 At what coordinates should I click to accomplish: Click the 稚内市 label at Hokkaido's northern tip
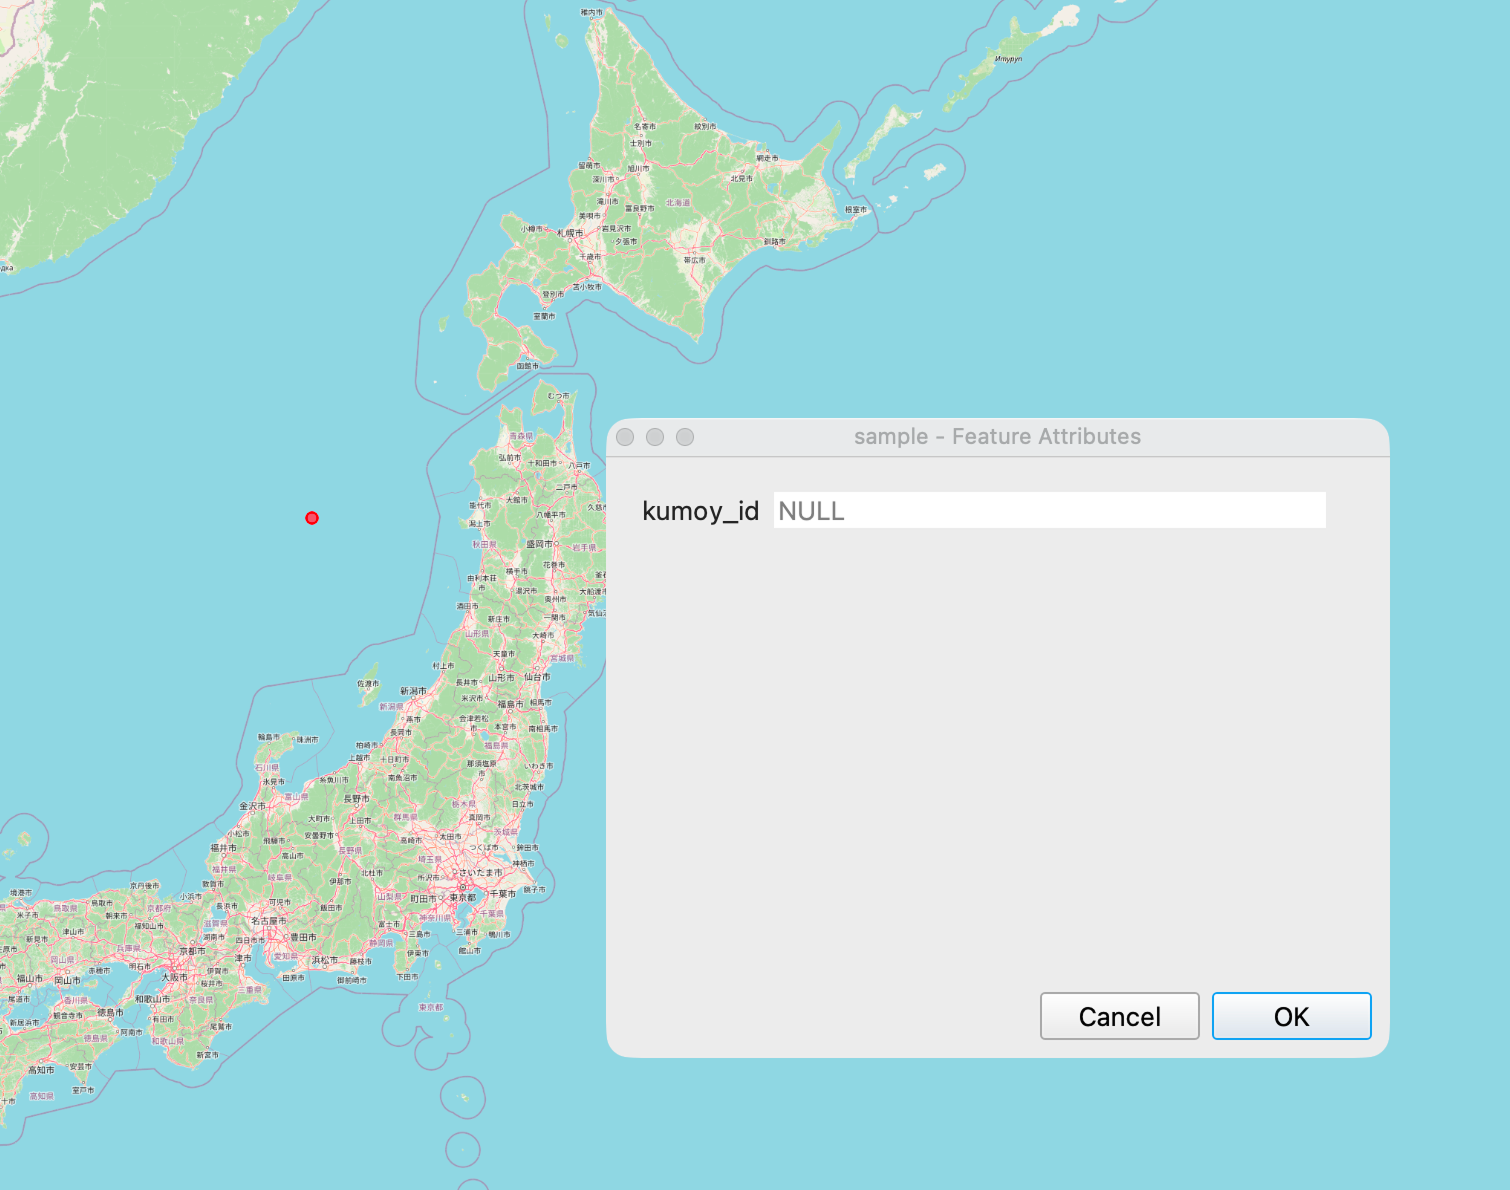592,12
